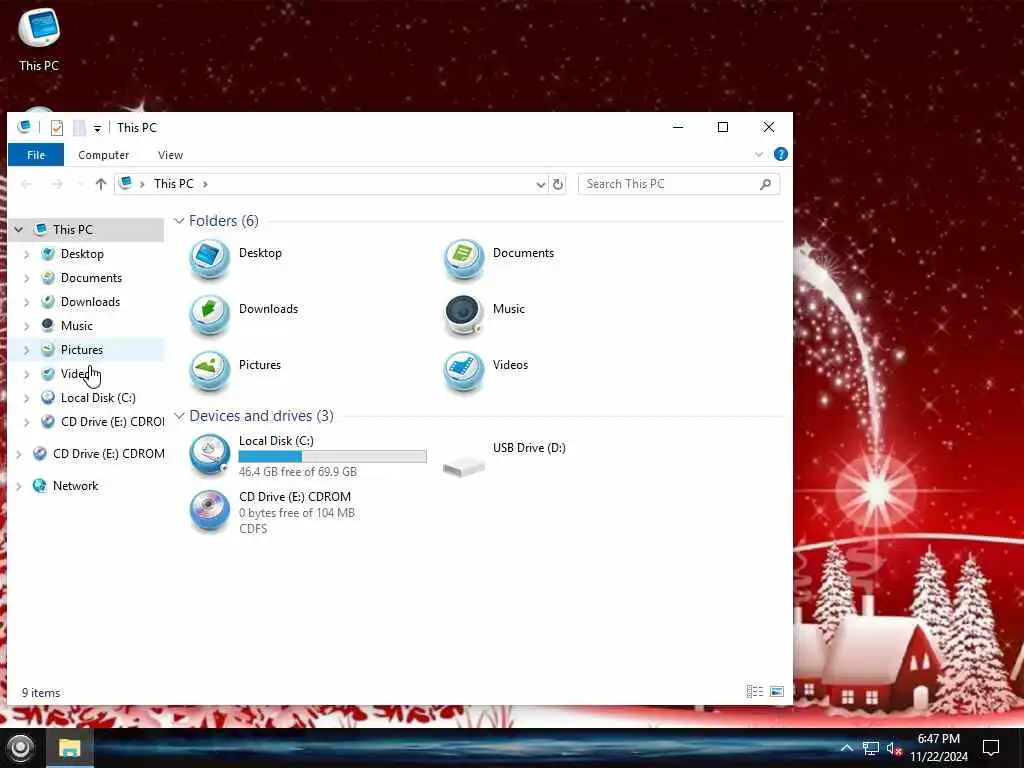This screenshot has width=1024, height=768.
Task: Click the Local Disk (C:) space usage bar
Action: [x=332, y=456]
